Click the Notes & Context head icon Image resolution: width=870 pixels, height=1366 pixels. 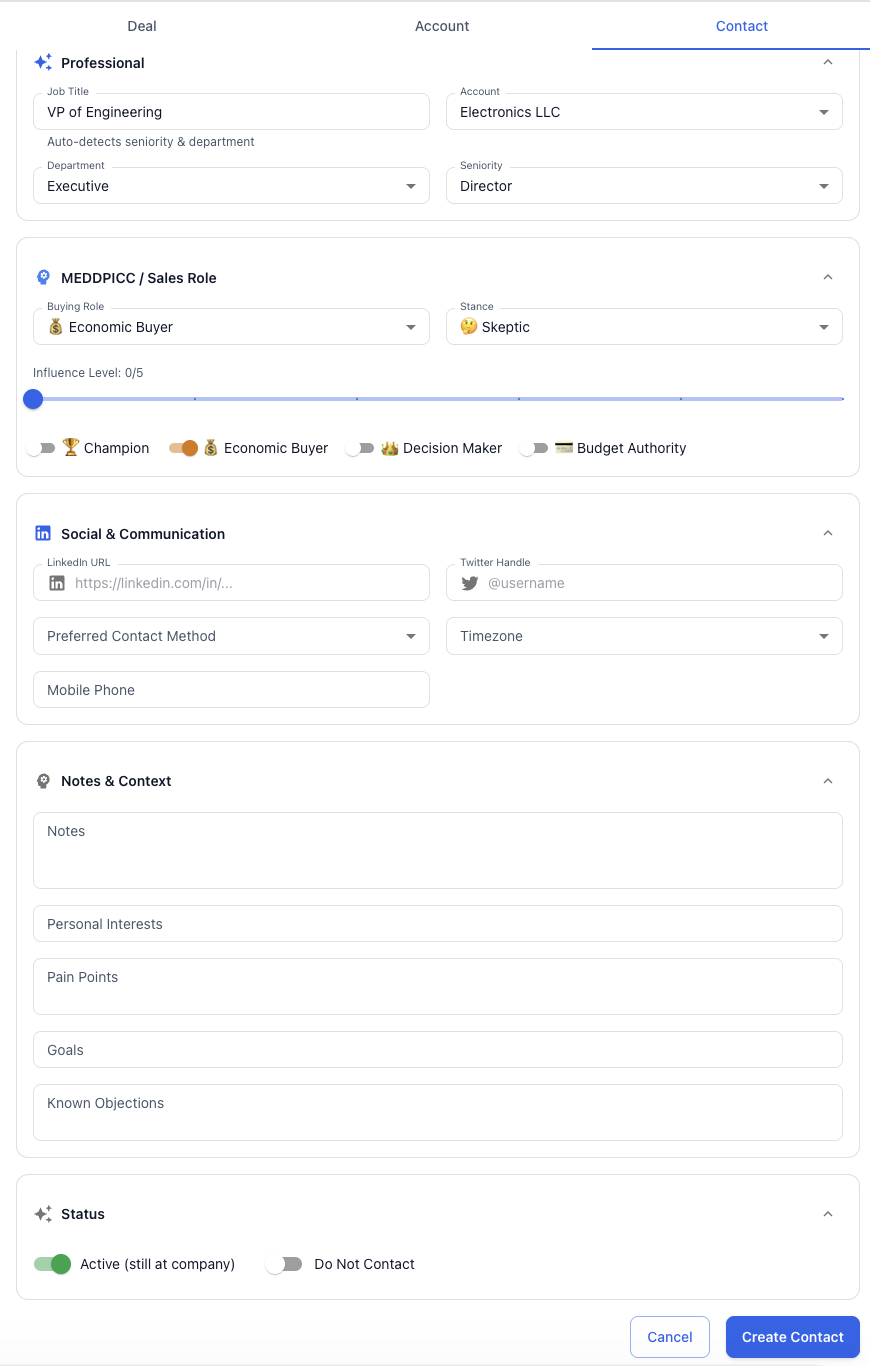pyautogui.click(x=43, y=781)
